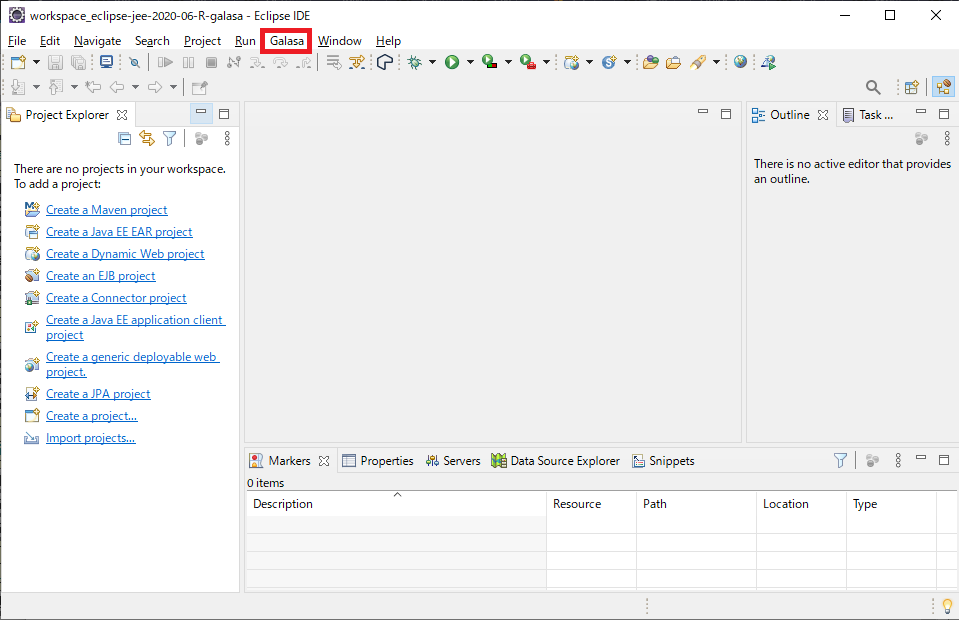Click the New file wizard icon
959x620 pixels.
pyautogui.click(x=18, y=62)
